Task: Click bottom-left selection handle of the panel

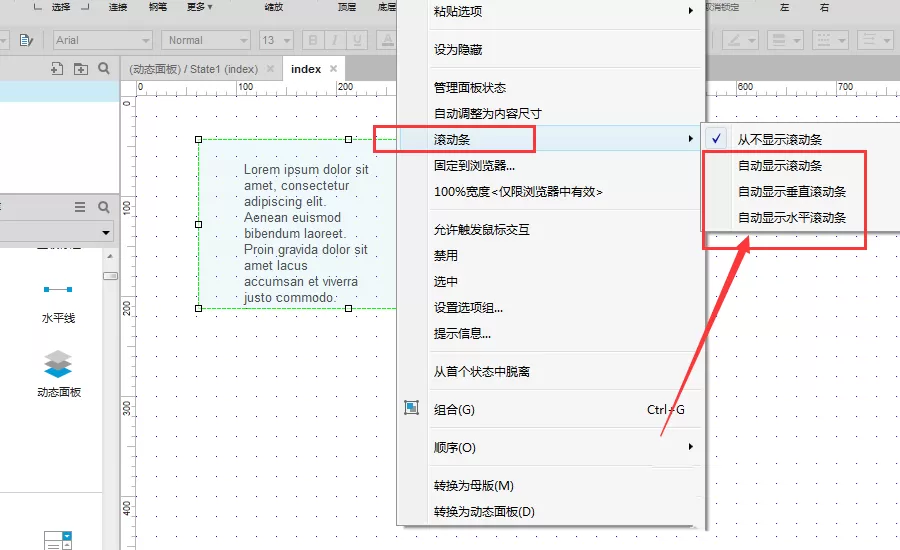Action: coord(199,308)
